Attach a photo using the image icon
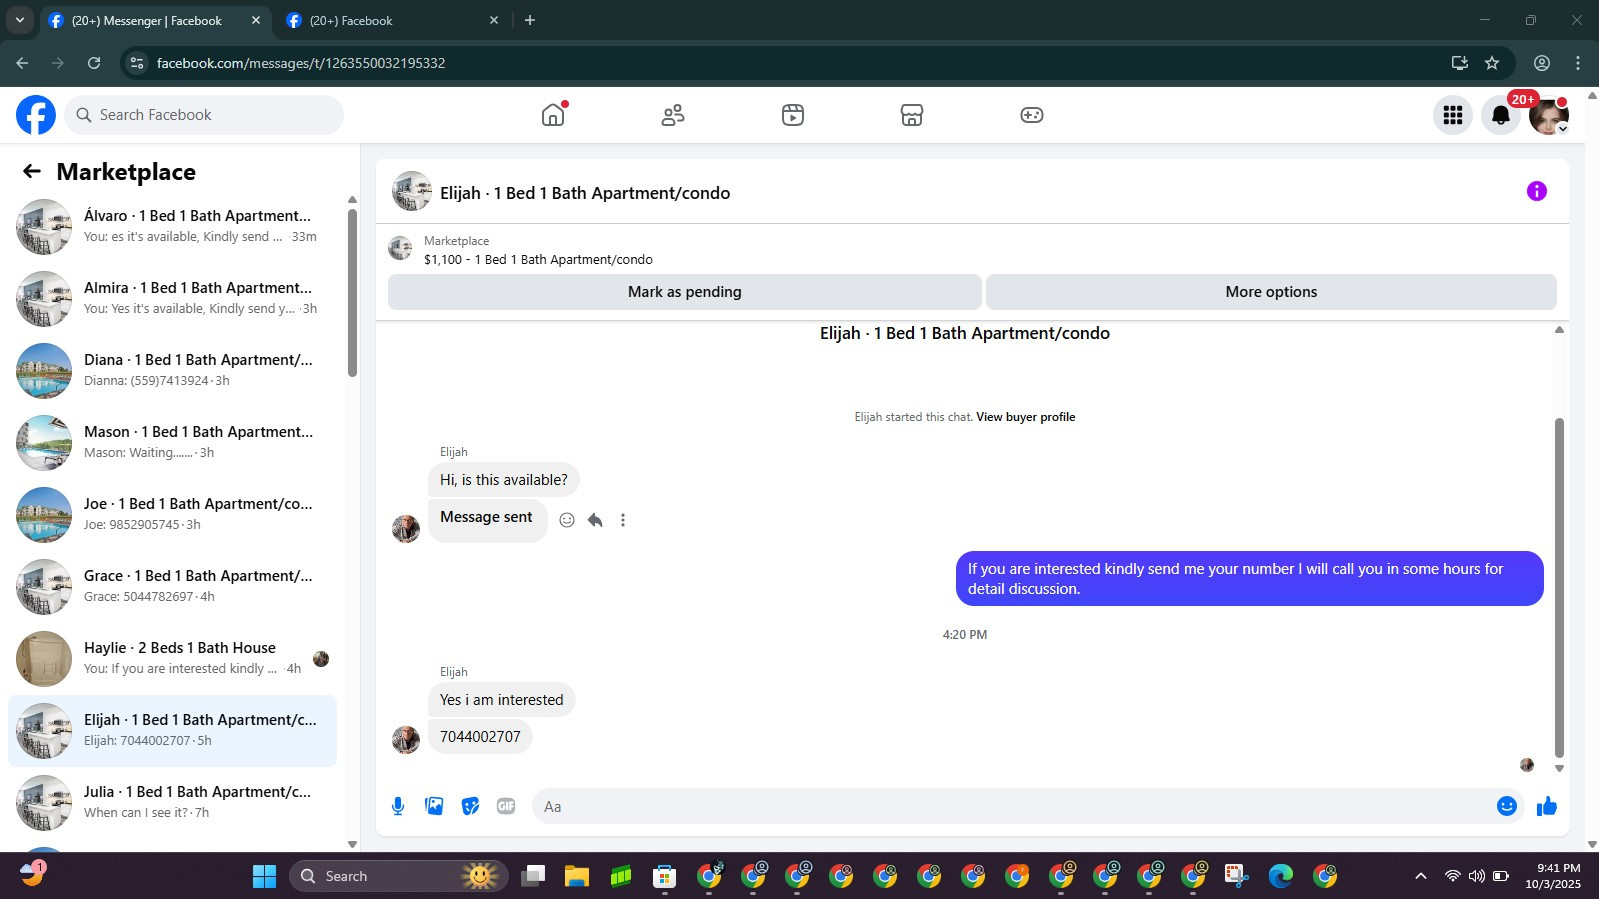Image resolution: width=1599 pixels, height=899 pixels. pyautogui.click(x=434, y=806)
